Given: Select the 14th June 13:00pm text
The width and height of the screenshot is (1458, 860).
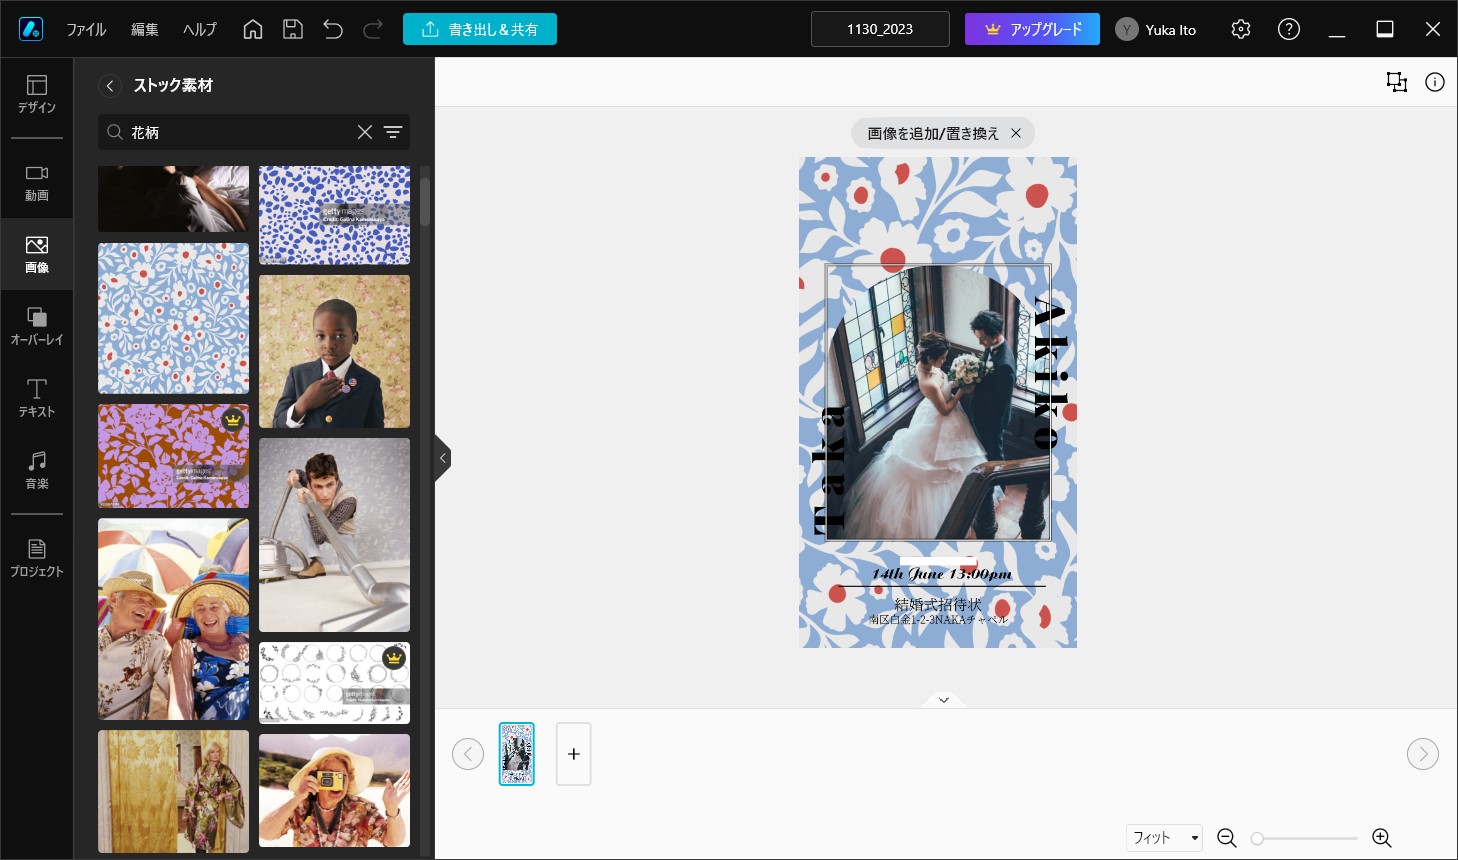Looking at the screenshot, I should (x=941, y=574).
